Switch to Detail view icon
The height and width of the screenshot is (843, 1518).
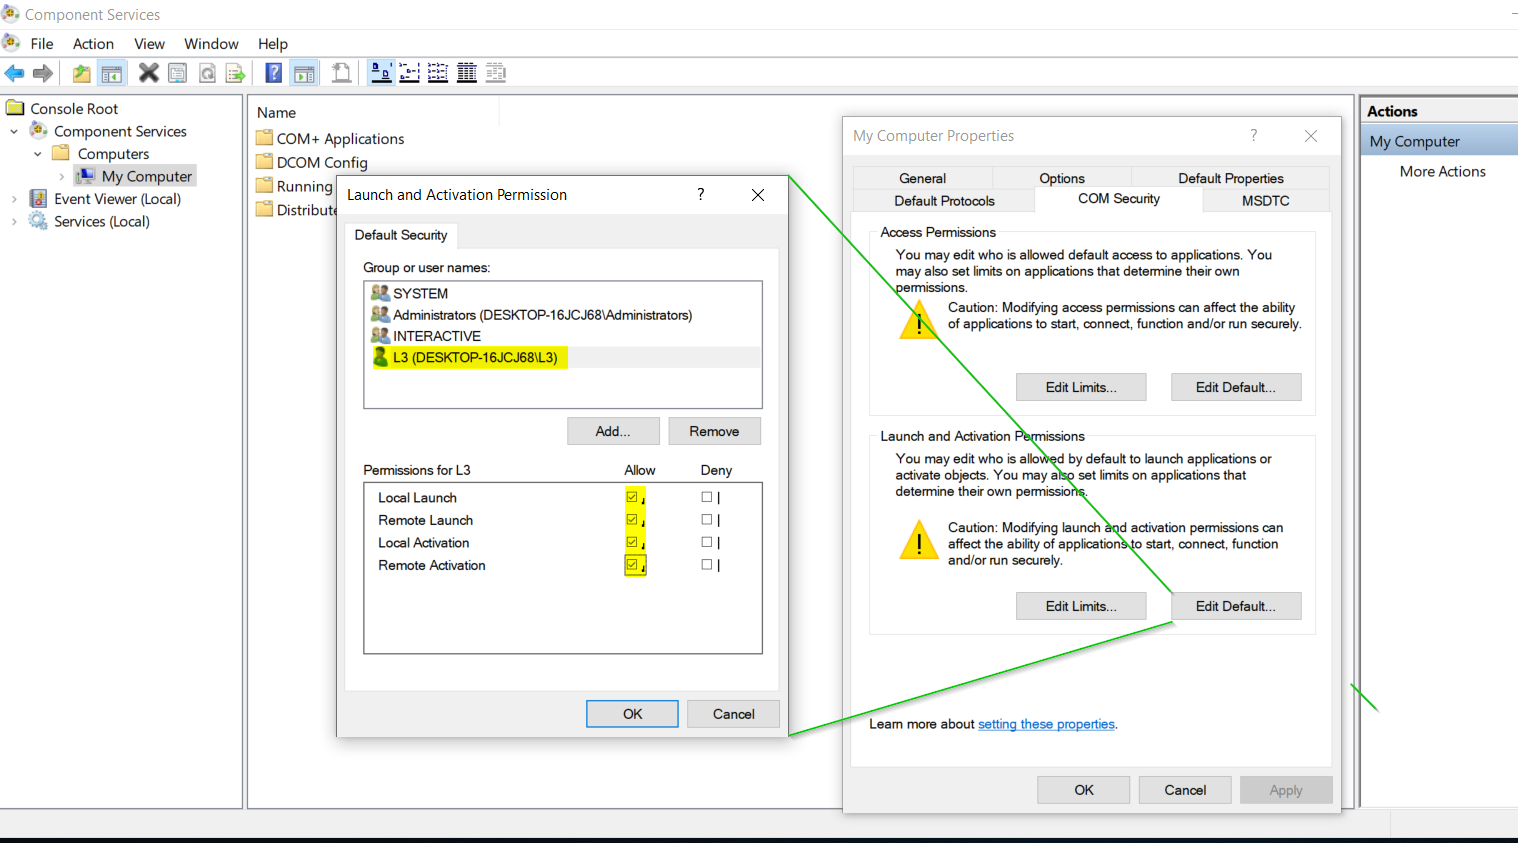click(467, 73)
